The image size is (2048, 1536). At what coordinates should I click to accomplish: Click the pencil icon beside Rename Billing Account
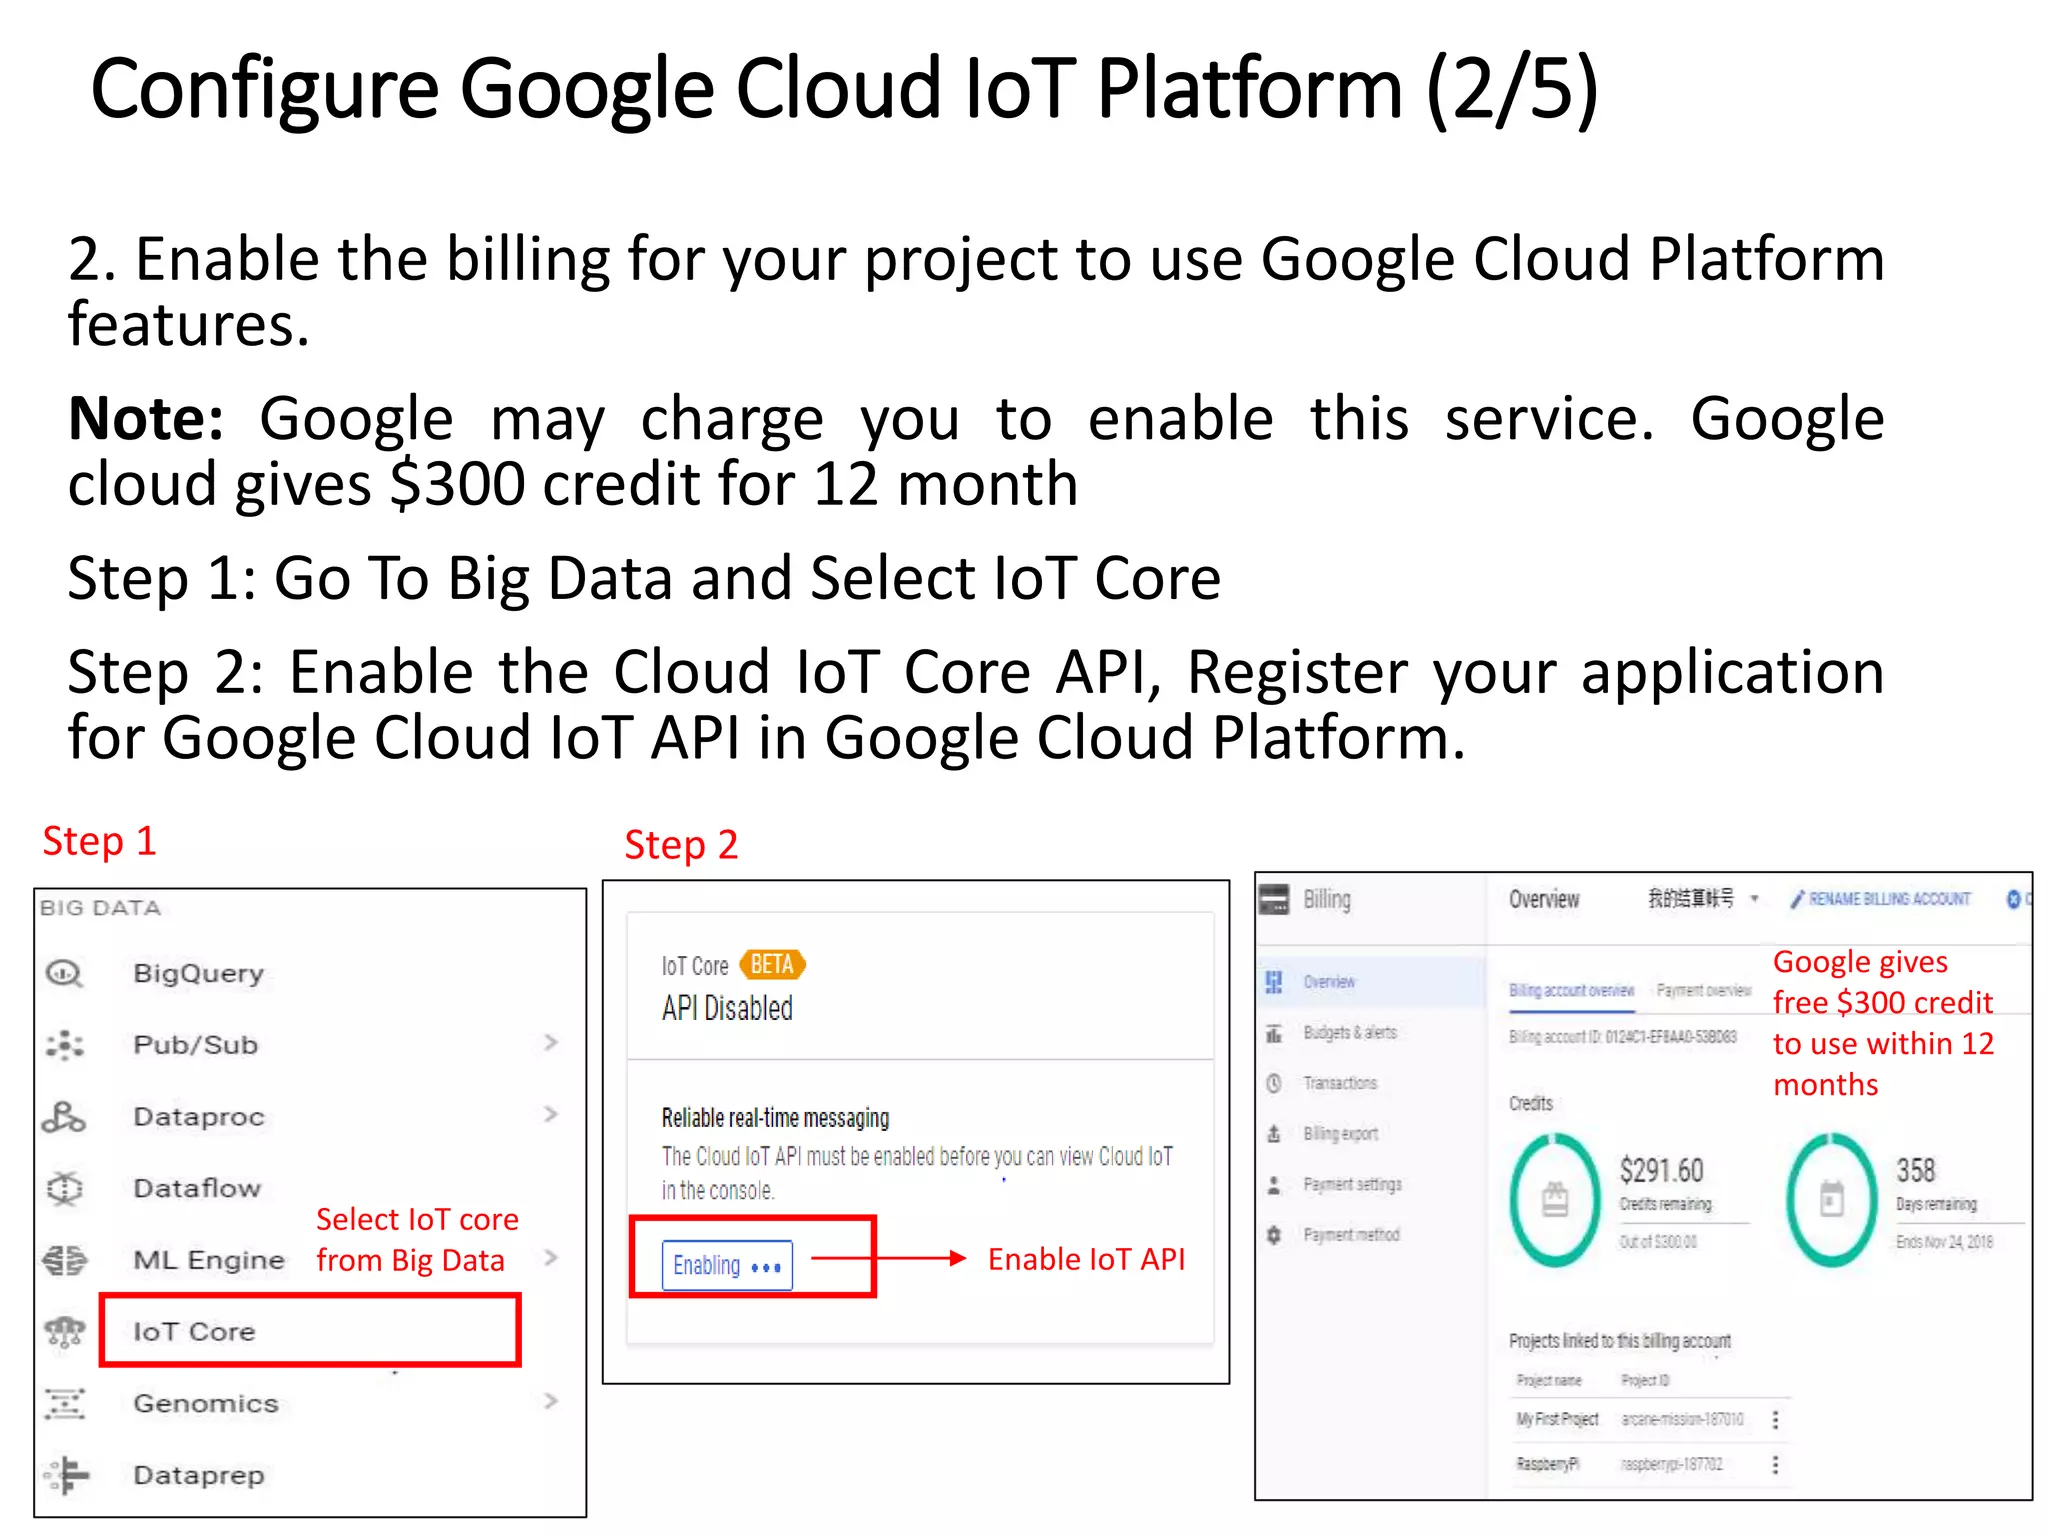click(x=1797, y=899)
